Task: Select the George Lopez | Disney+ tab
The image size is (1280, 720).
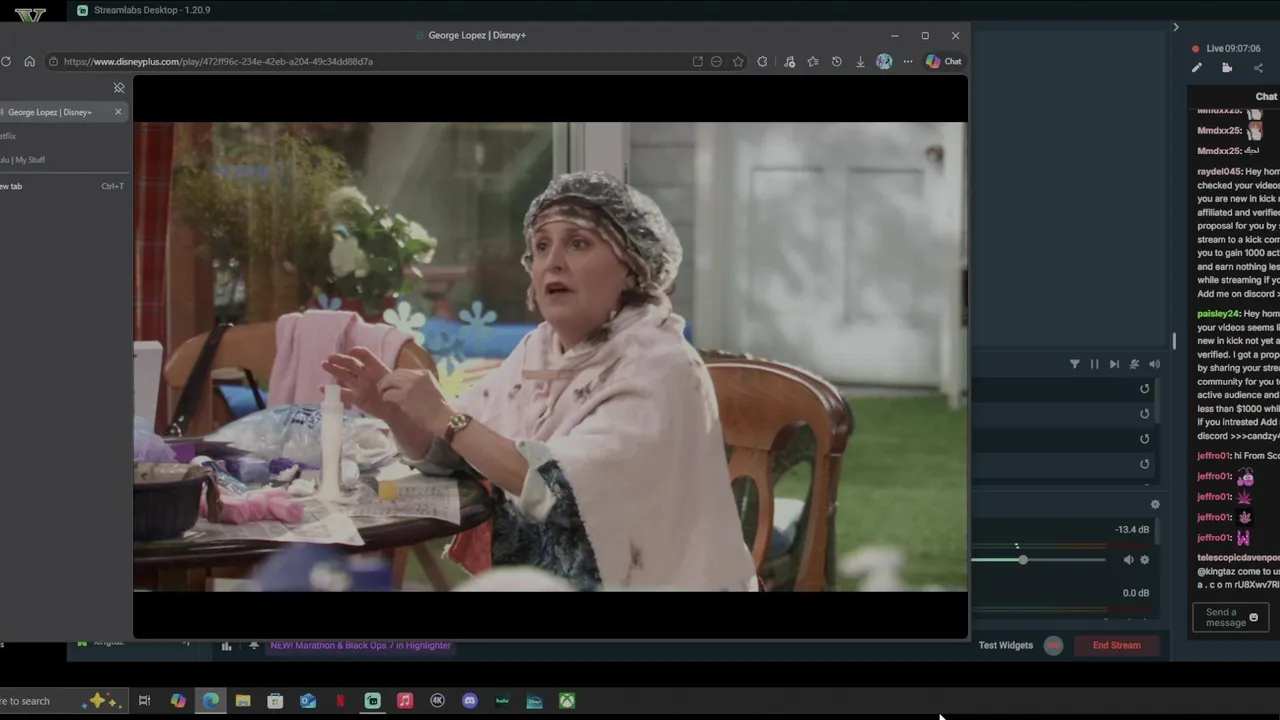Action: click(x=62, y=112)
